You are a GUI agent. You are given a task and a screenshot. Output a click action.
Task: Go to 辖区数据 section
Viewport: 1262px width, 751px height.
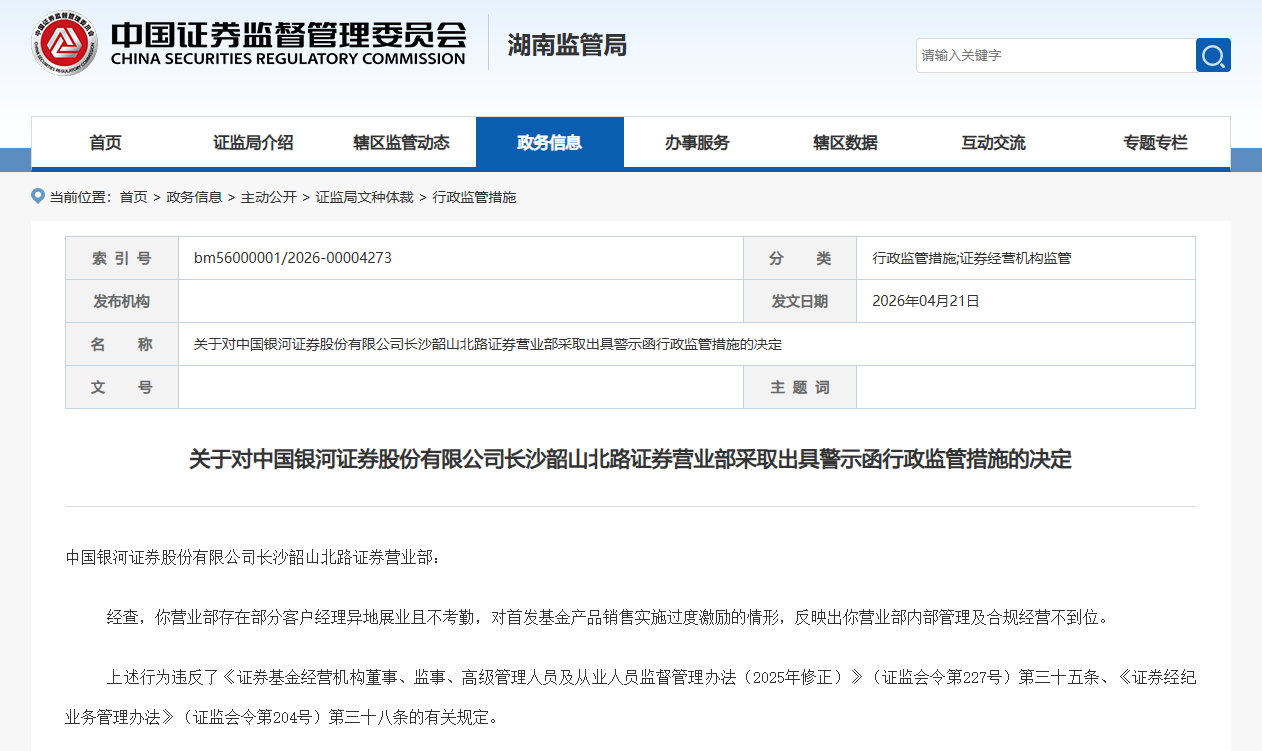coord(845,143)
